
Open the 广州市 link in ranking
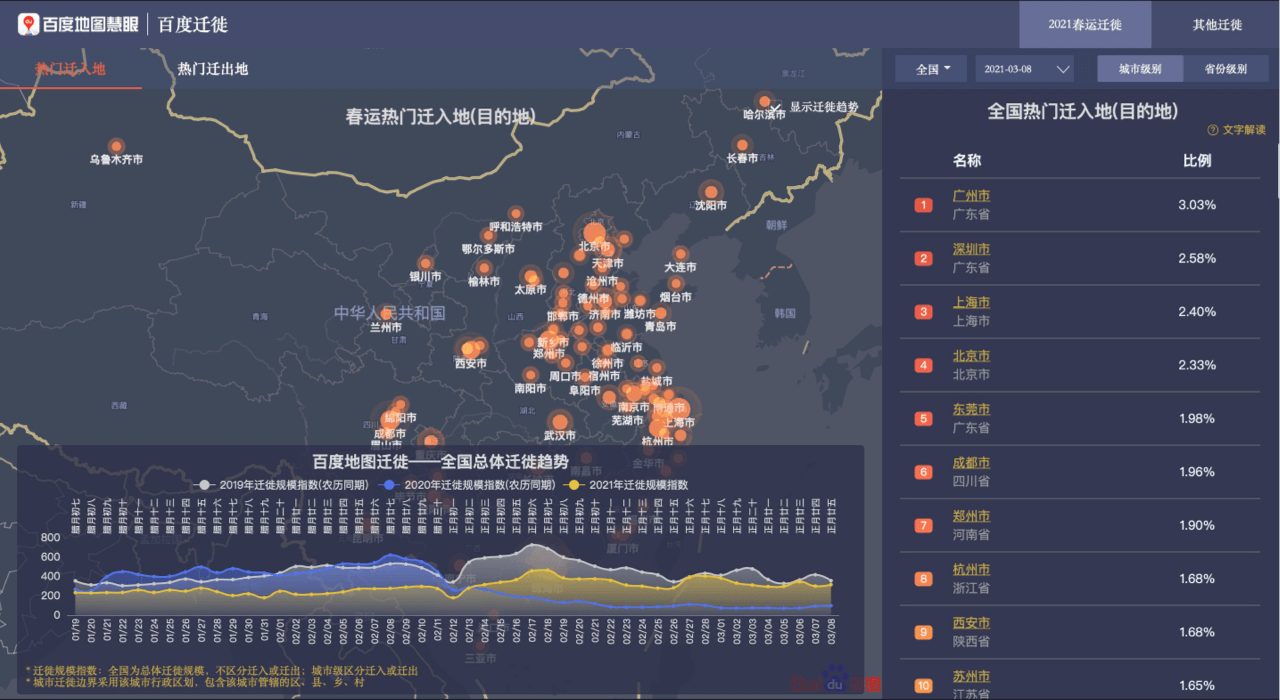click(x=971, y=196)
